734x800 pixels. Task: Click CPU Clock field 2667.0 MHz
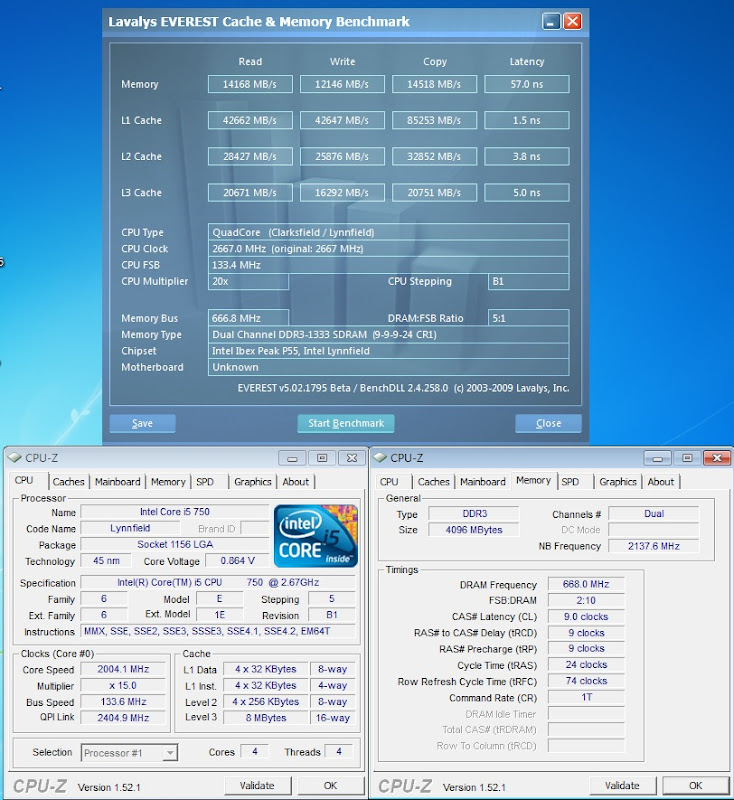[x=388, y=248]
